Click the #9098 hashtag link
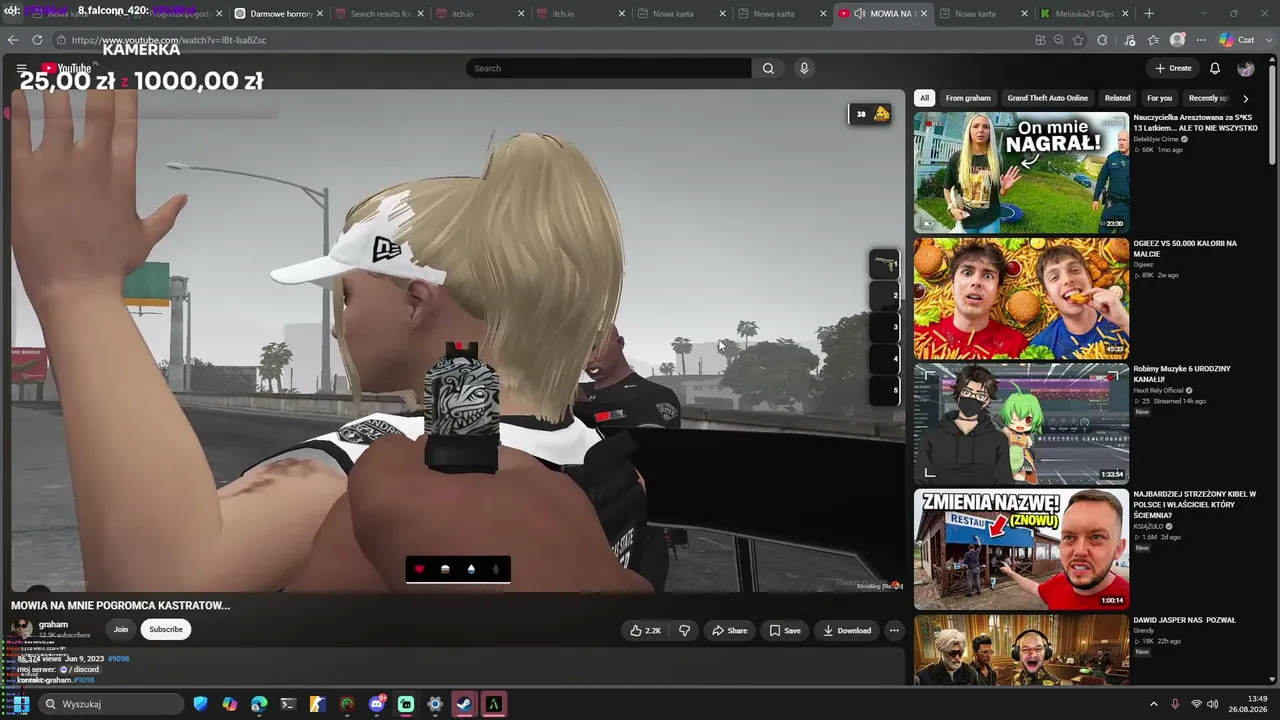Image resolution: width=1280 pixels, height=720 pixels. coord(118,659)
